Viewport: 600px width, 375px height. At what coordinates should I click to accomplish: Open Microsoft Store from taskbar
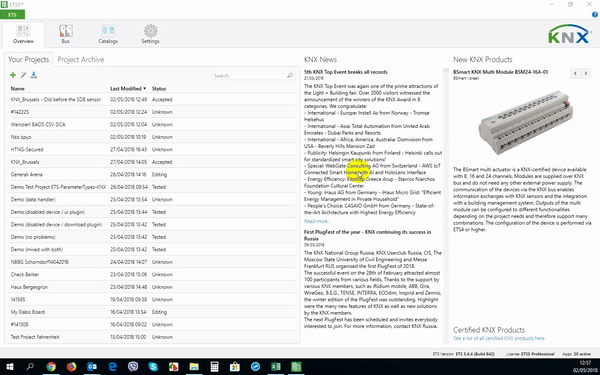click(235, 367)
